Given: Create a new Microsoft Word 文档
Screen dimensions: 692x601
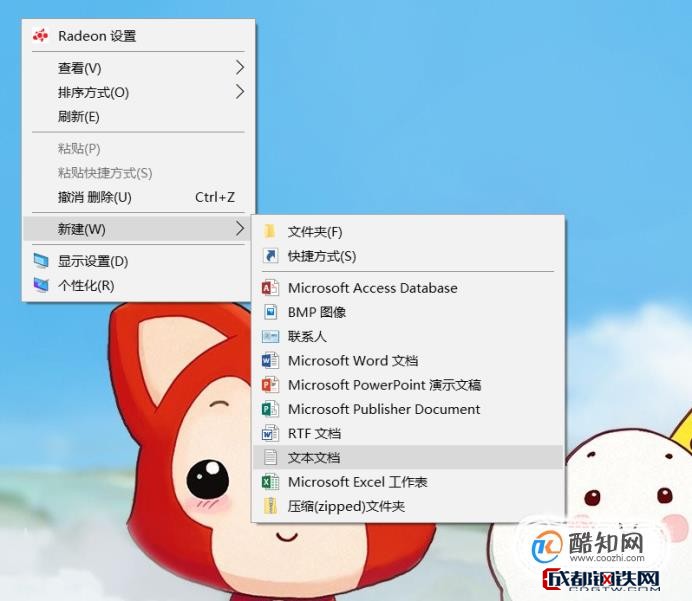Looking at the screenshot, I should coord(408,361).
